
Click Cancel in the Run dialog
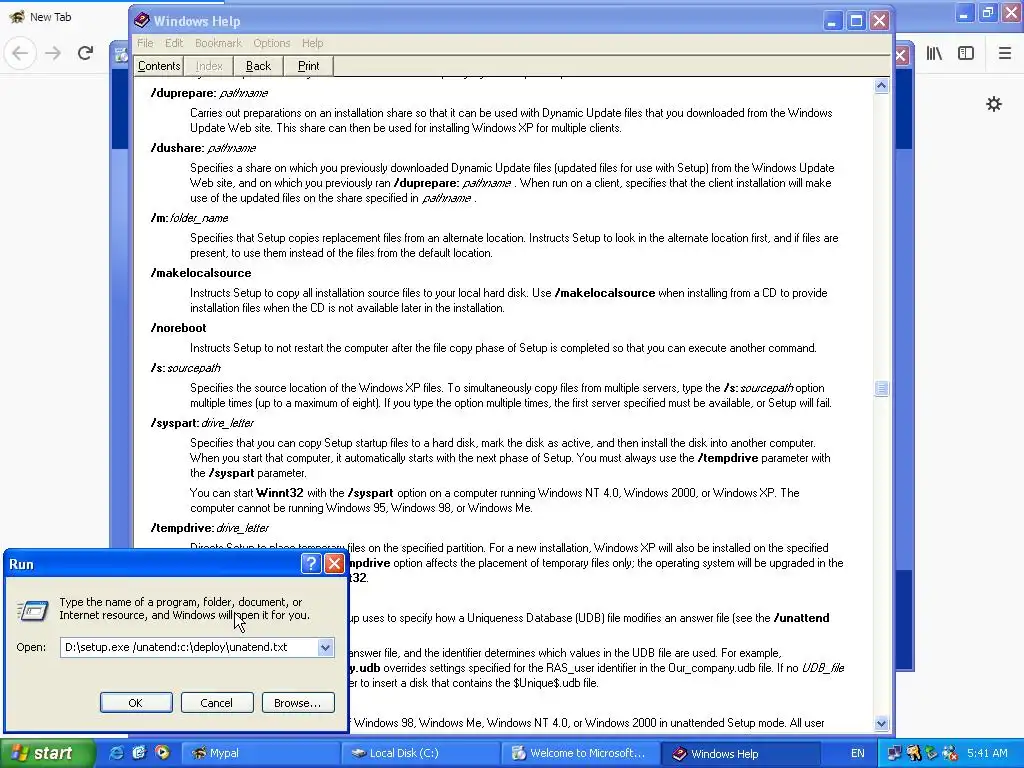216,703
